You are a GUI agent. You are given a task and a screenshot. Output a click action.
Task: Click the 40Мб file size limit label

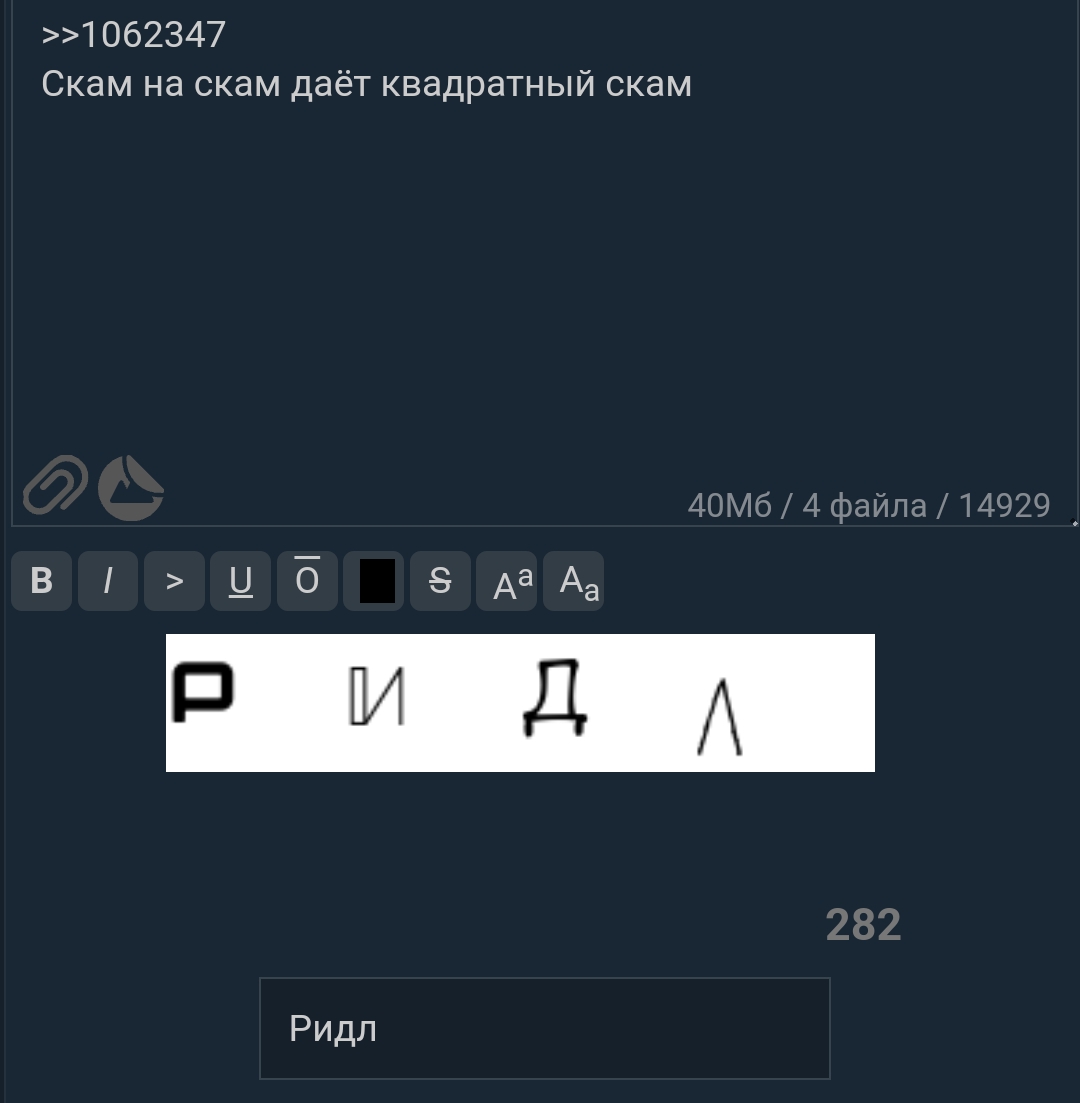[729, 505]
